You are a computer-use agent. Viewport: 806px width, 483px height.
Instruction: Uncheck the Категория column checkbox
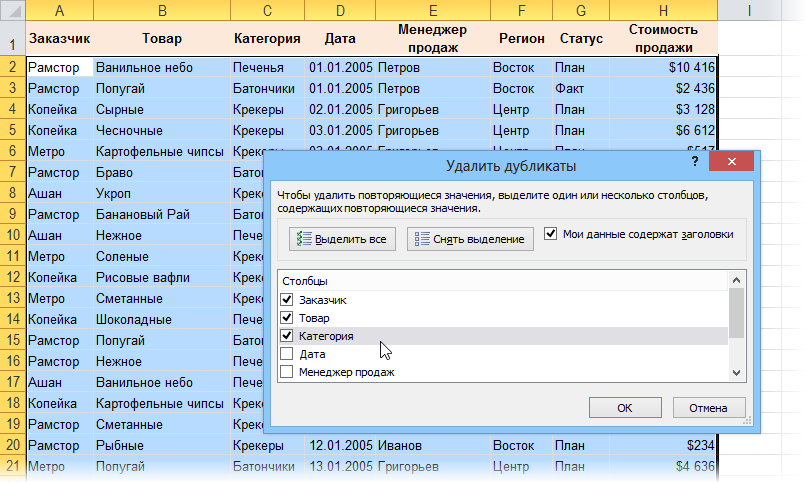coord(288,336)
